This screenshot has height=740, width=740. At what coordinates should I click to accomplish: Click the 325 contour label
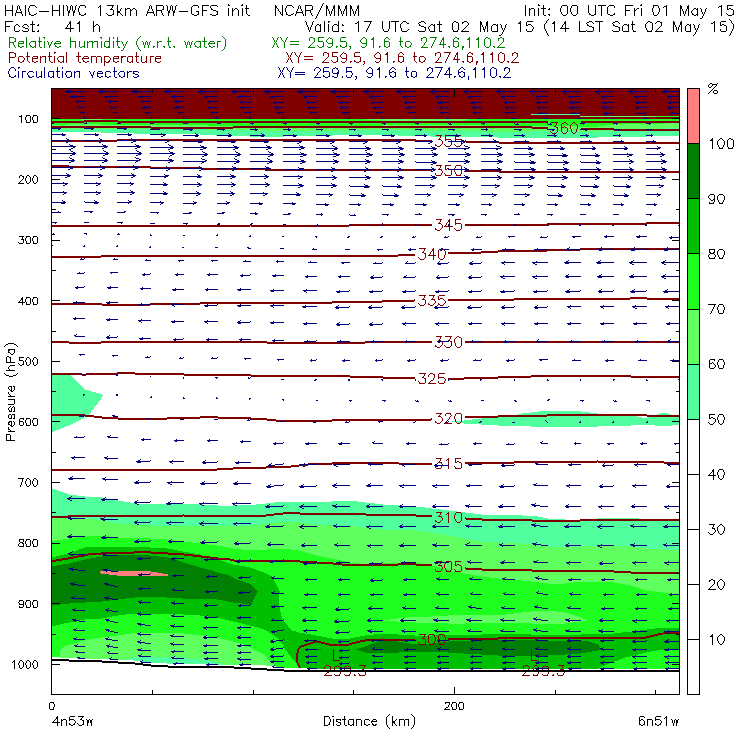point(432,378)
